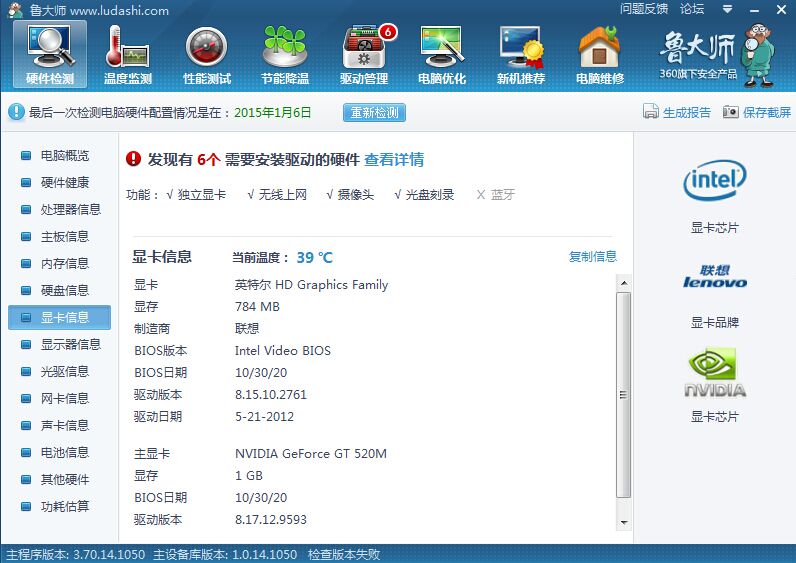Click the NVIDIA 显卡芯片 logo

tap(714, 372)
